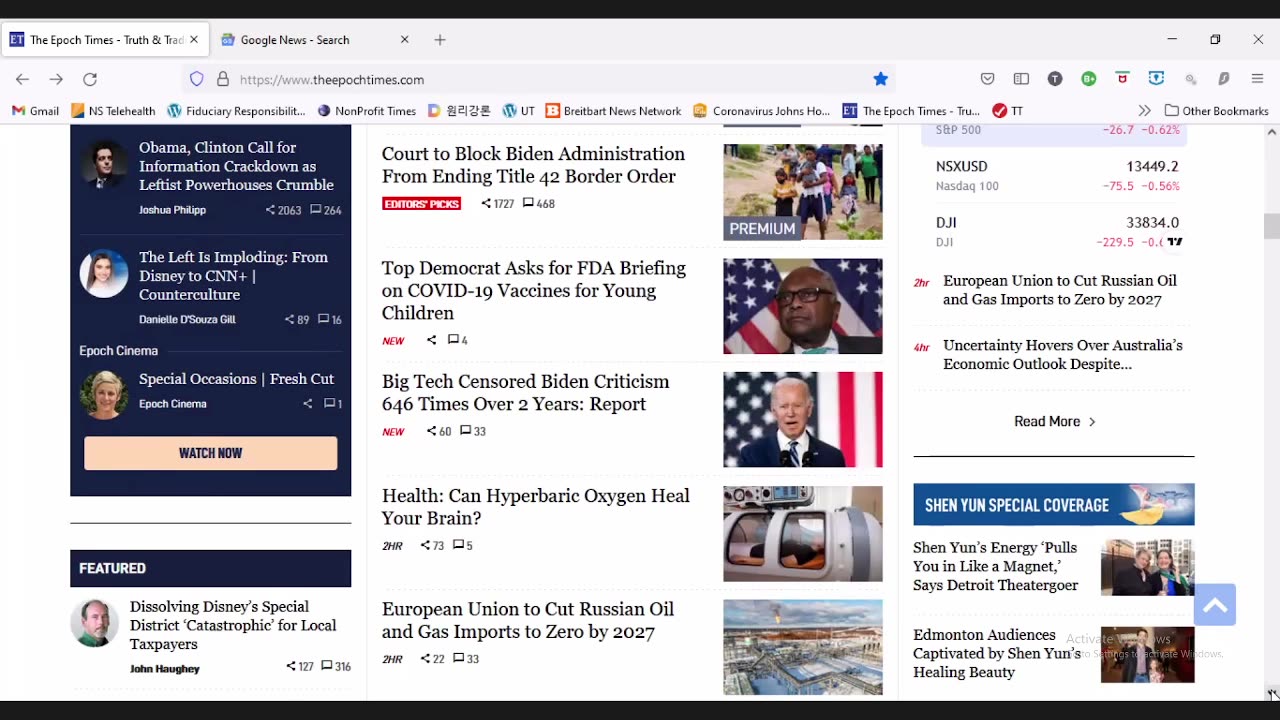Open the UT WordPress bookmark
The width and height of the screenshot is (1280, 720).
519,111
